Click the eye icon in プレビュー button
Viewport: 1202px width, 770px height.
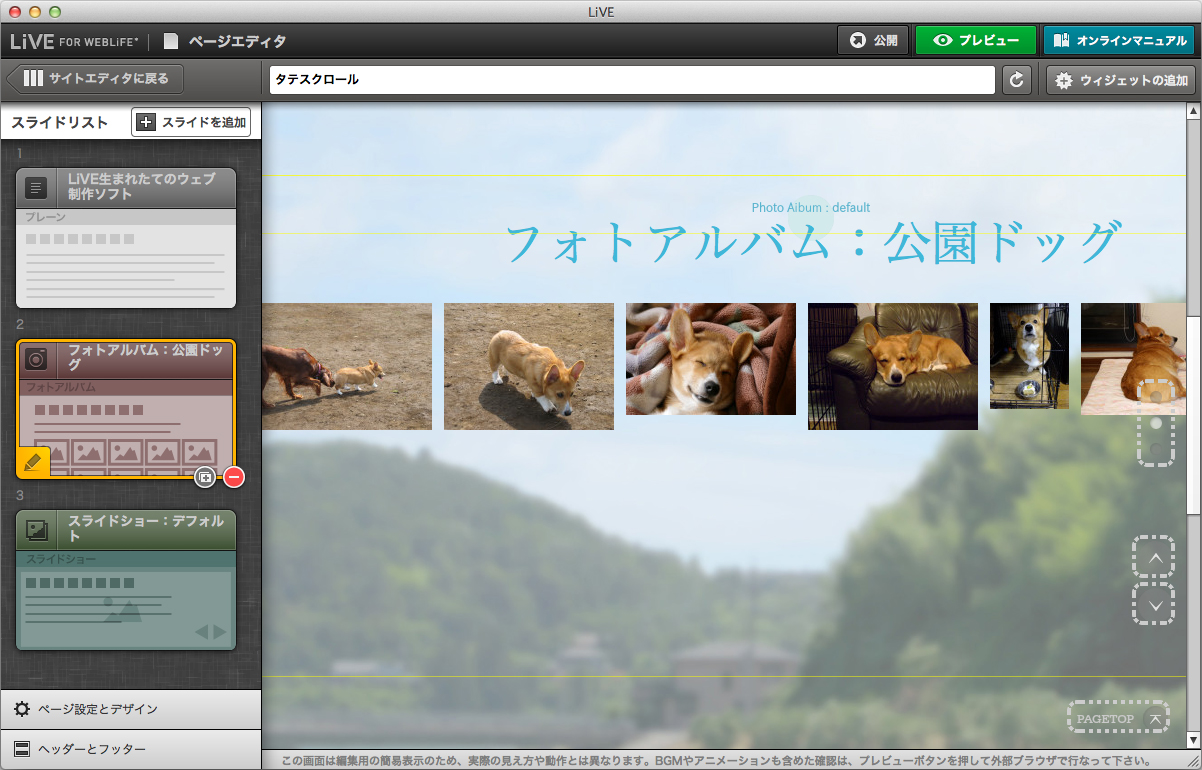point(942,41)
